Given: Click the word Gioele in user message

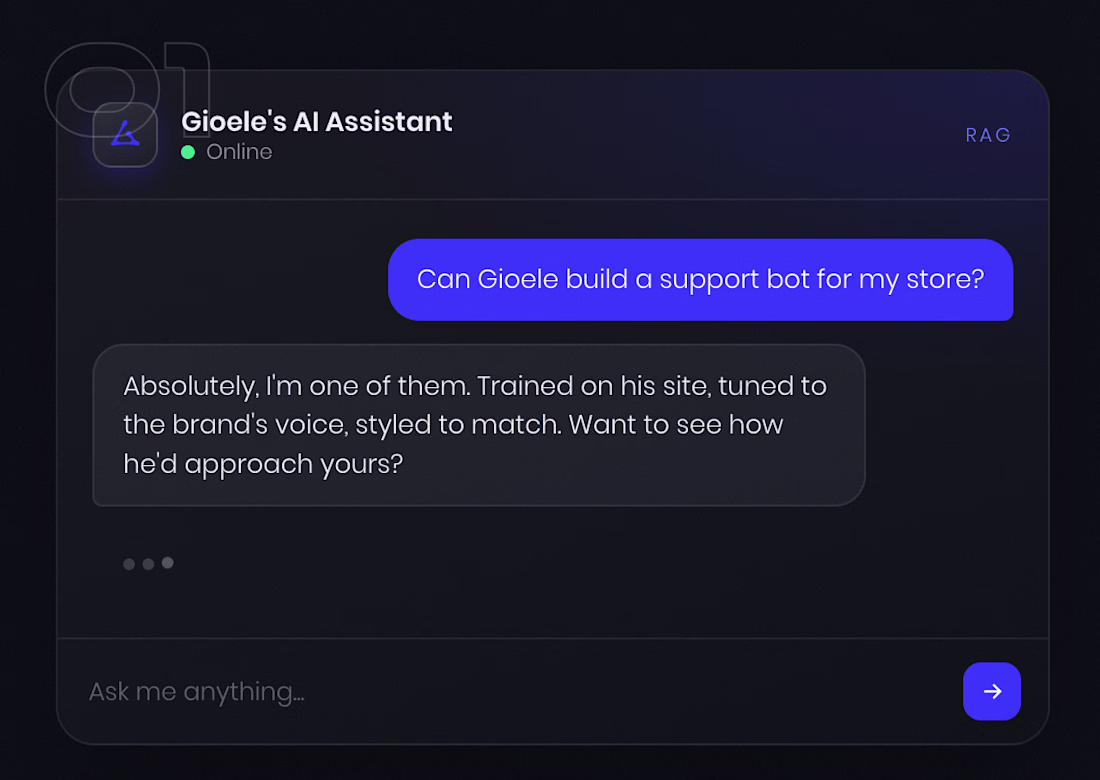Looking at the screenshot, I should point(518,279).
